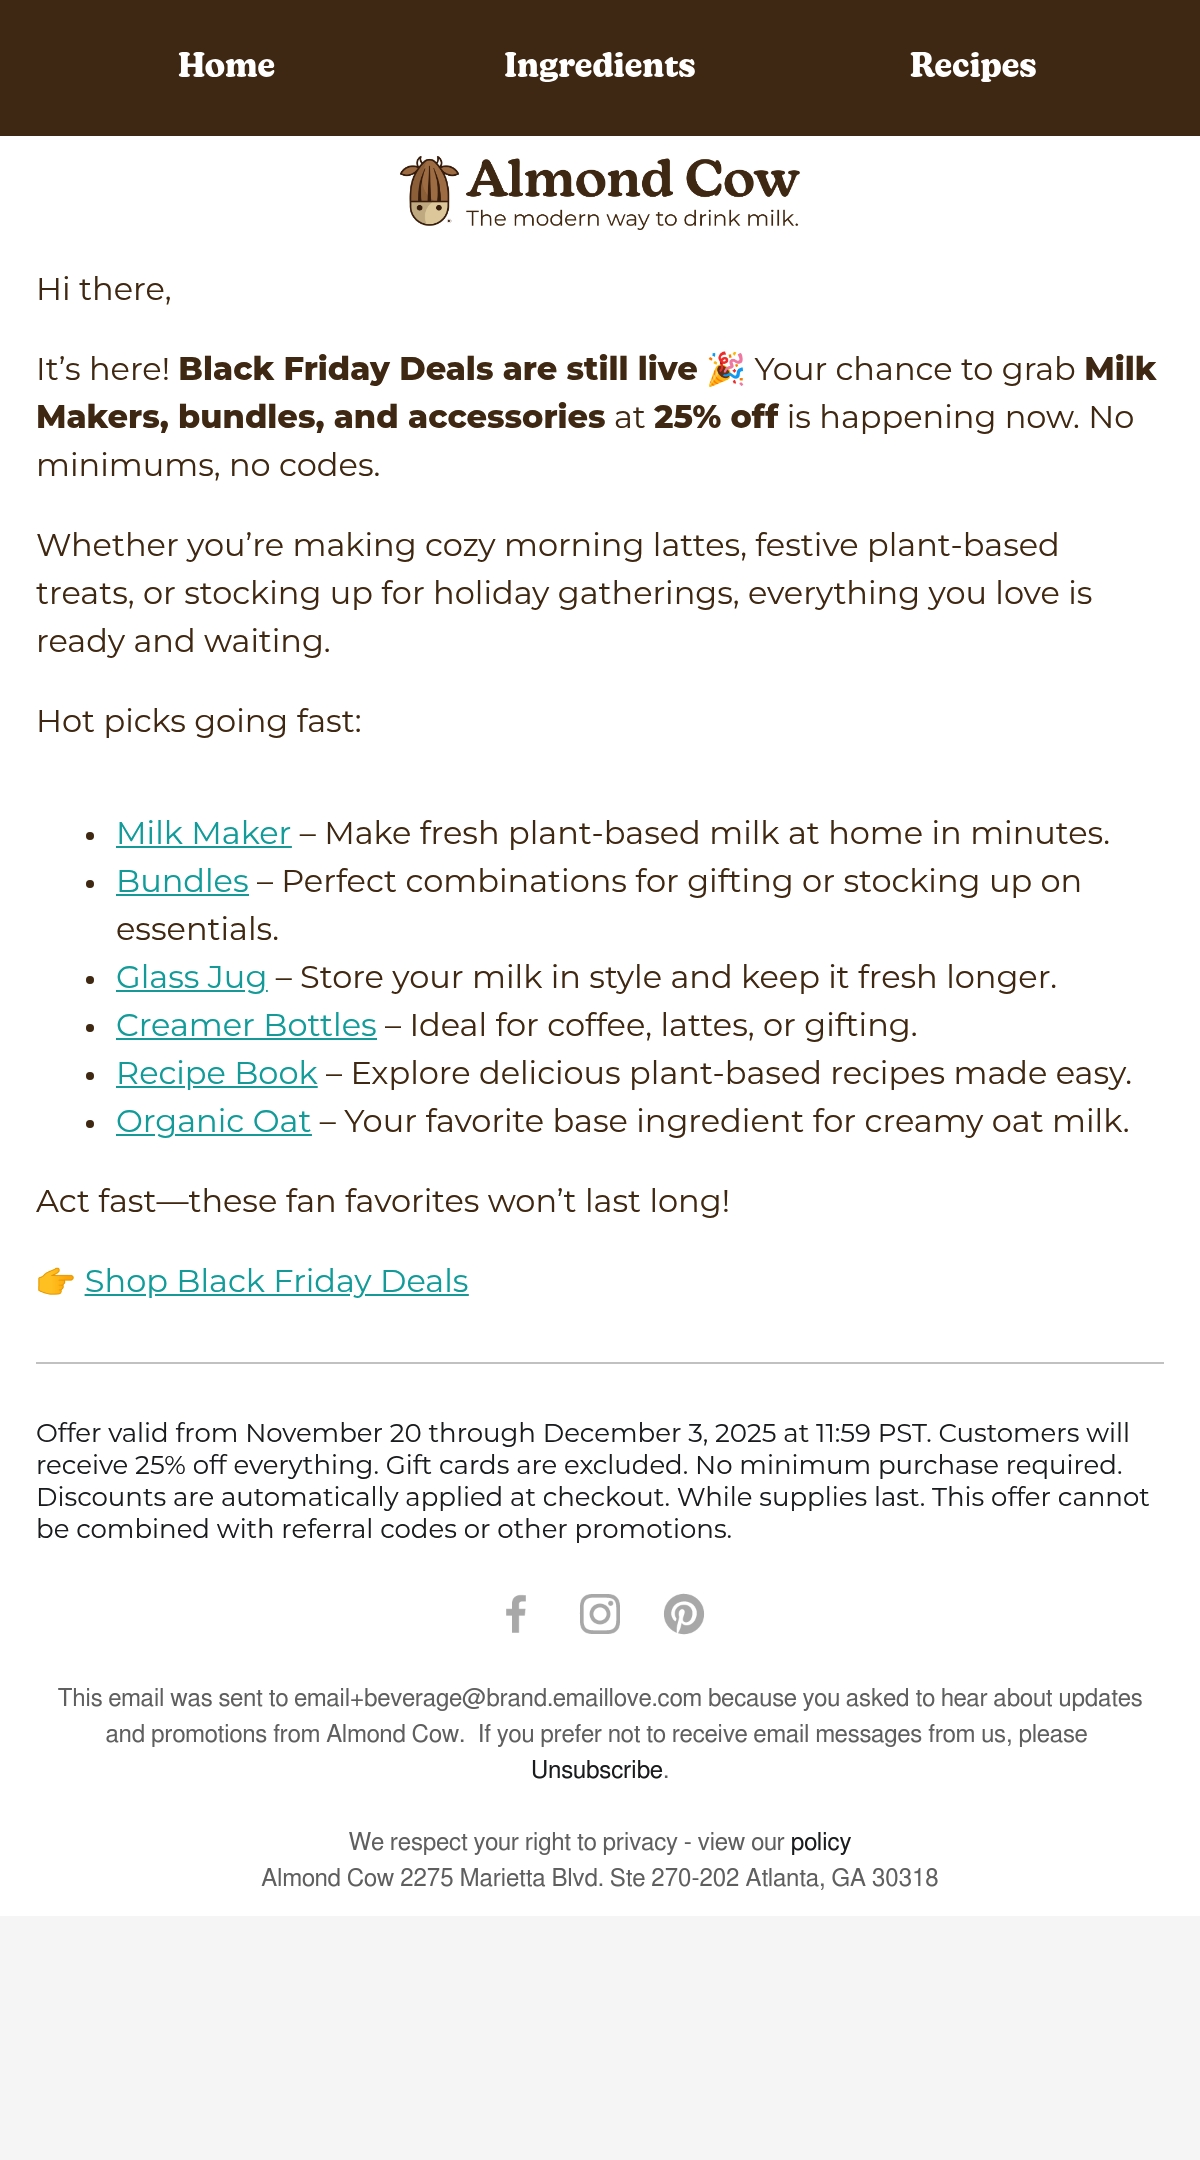The width and height of the screenshot is (1200, 2160).
Task: Follow the Recipe Book link
Action: 217,1073
